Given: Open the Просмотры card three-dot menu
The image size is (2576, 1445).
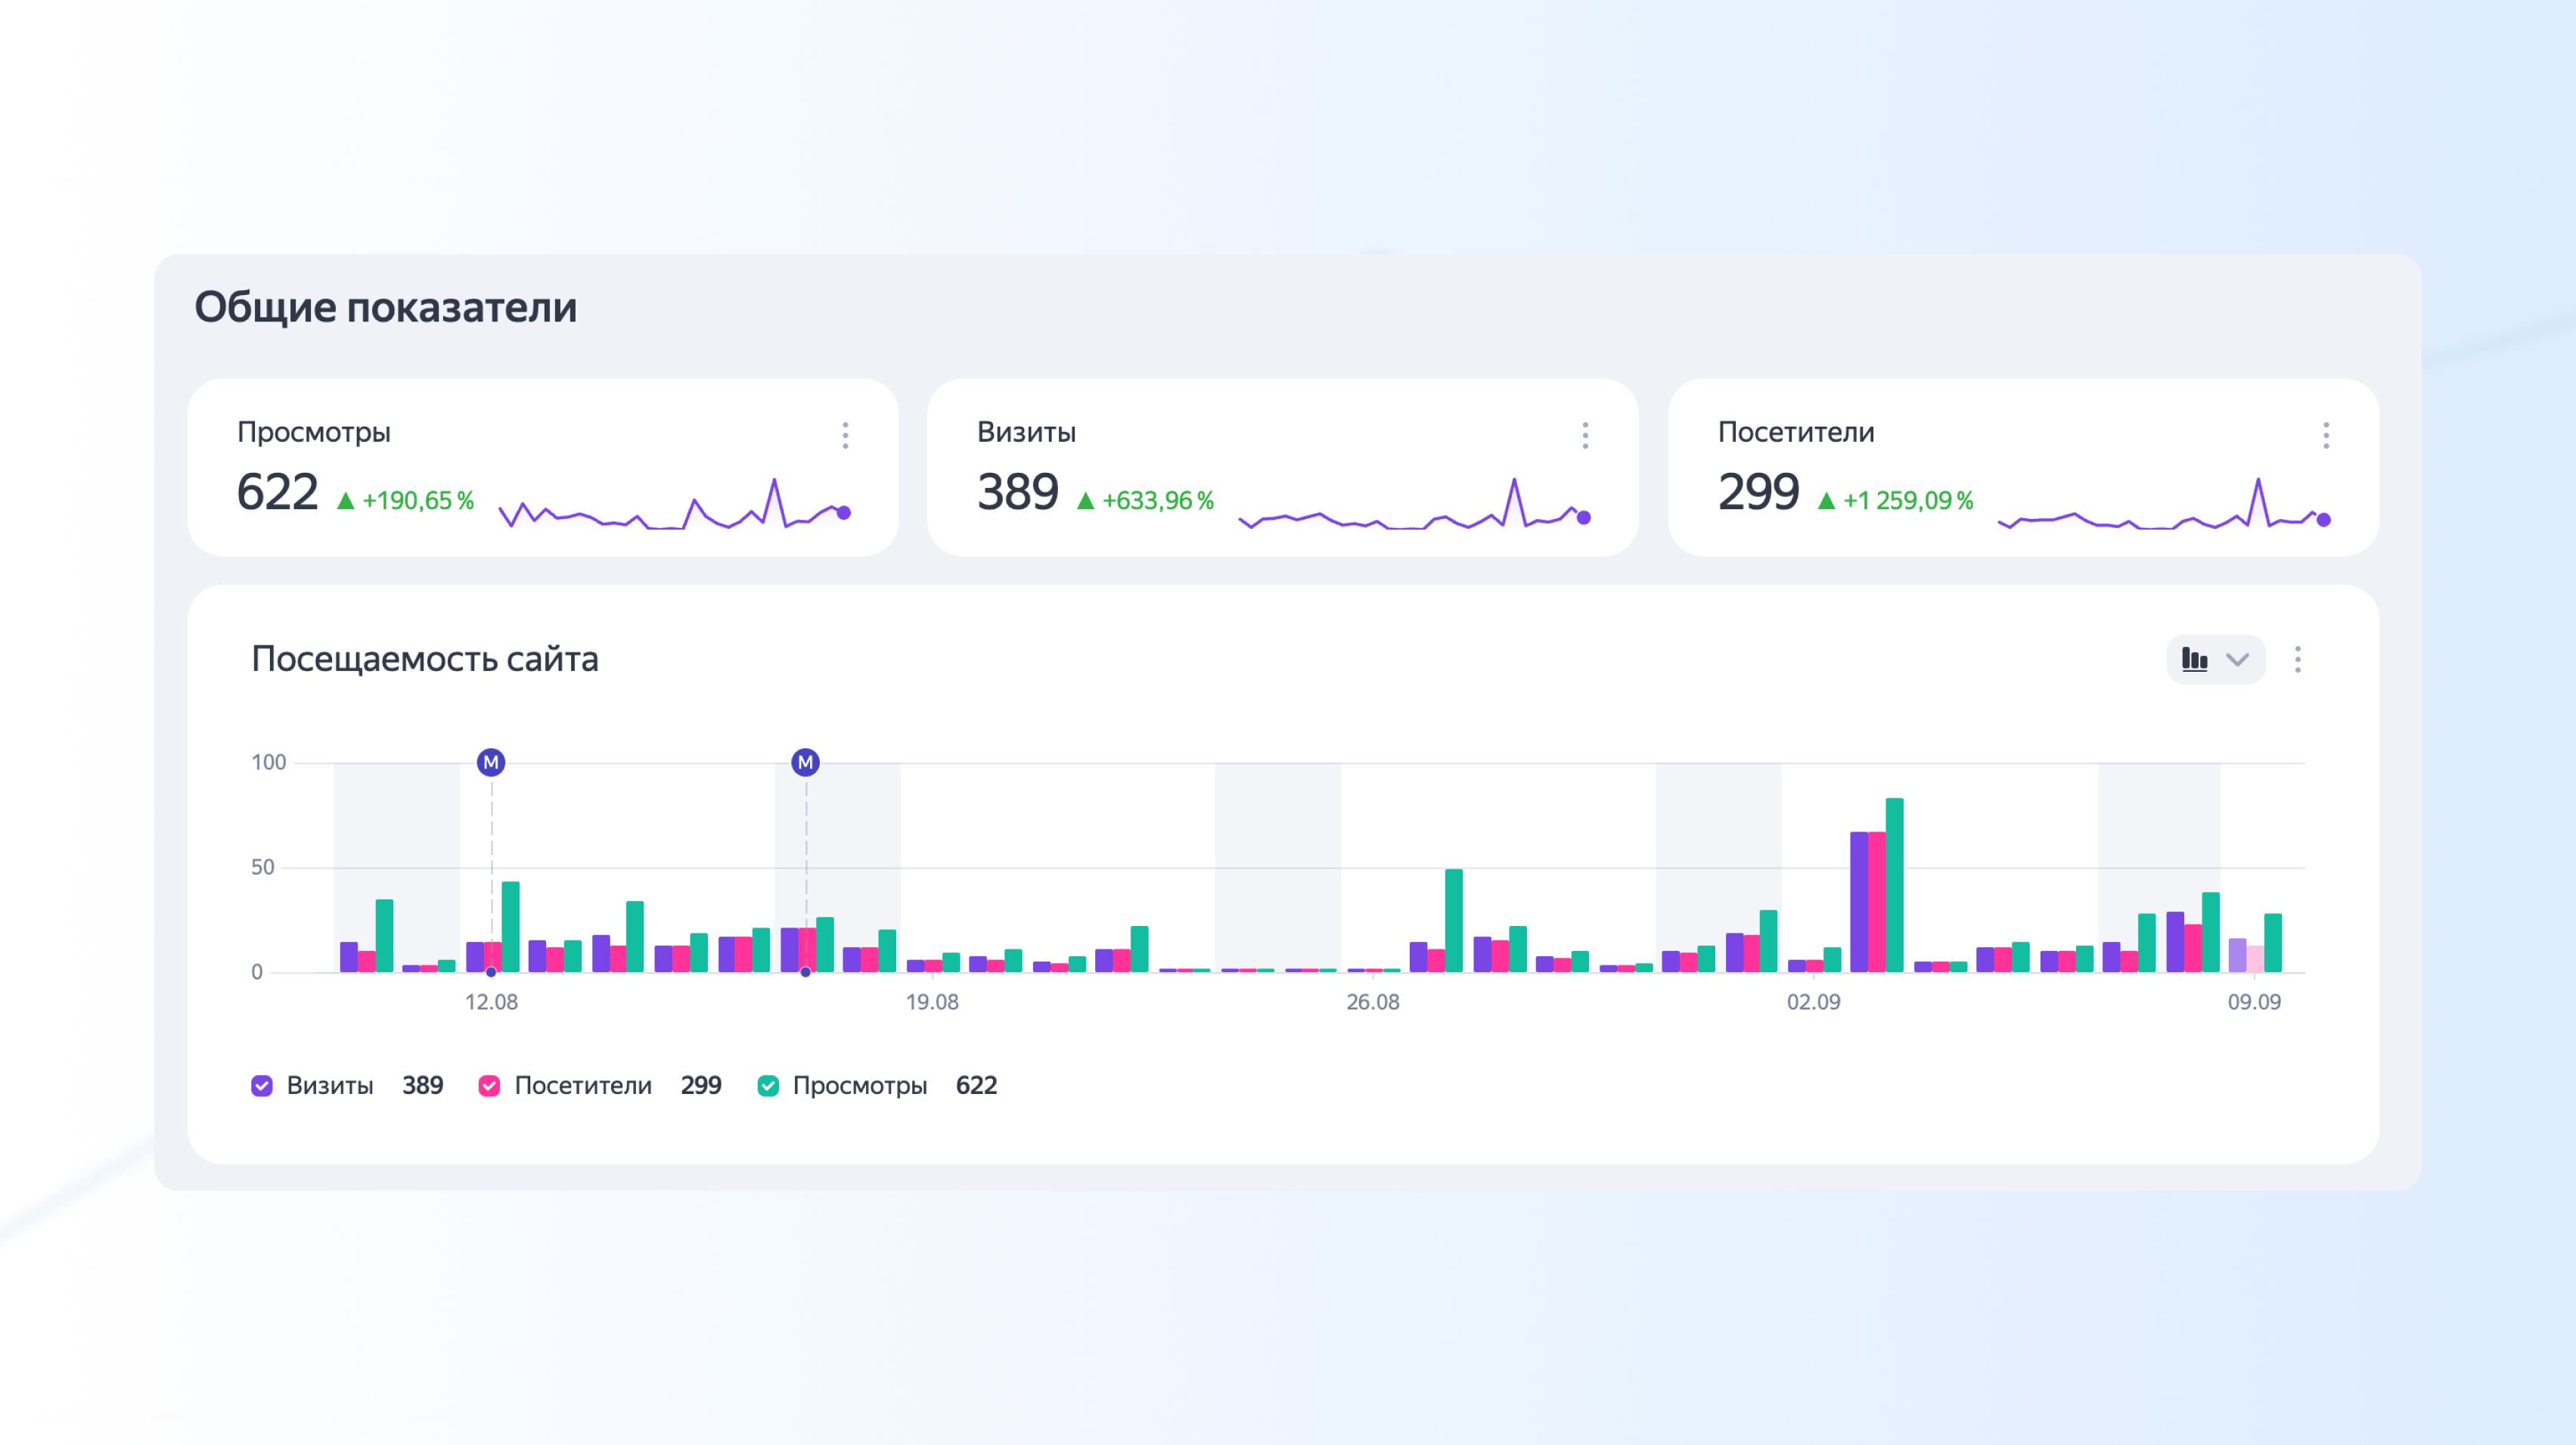Looking at the screenshot, I should (x=845, y=435).
